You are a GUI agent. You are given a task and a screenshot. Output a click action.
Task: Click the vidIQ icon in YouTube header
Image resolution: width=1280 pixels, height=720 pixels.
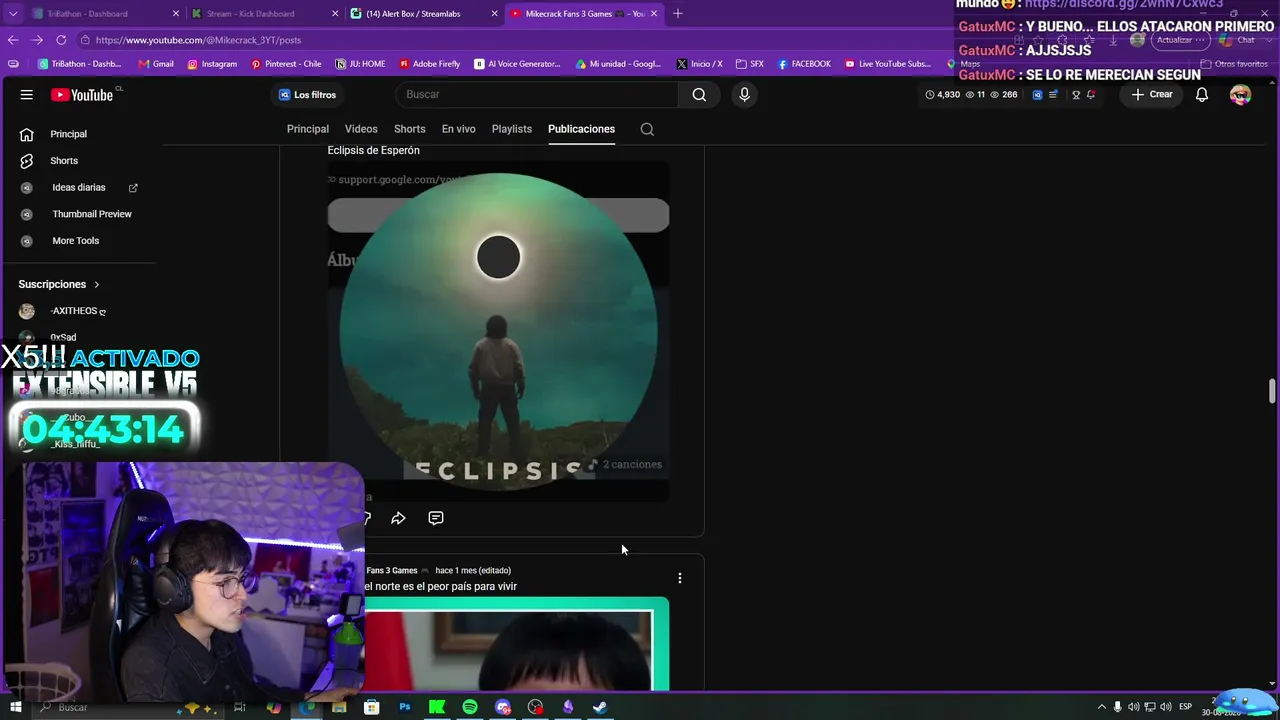(1037, 95)
